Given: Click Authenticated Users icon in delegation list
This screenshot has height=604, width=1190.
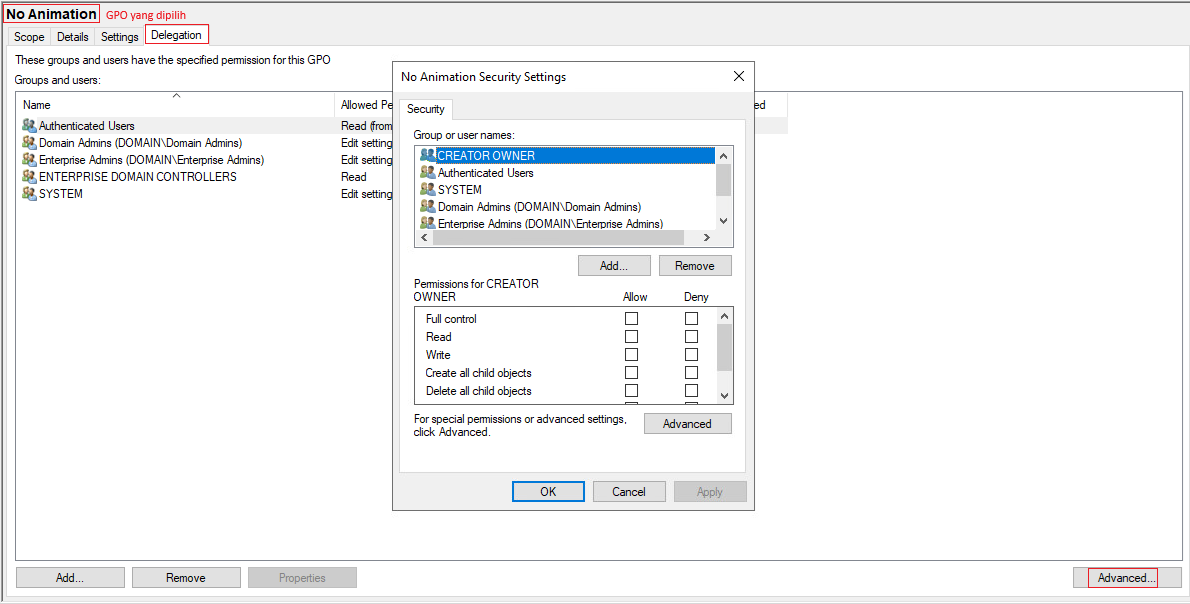Looking at the screenshot, I should click(29, 126).
